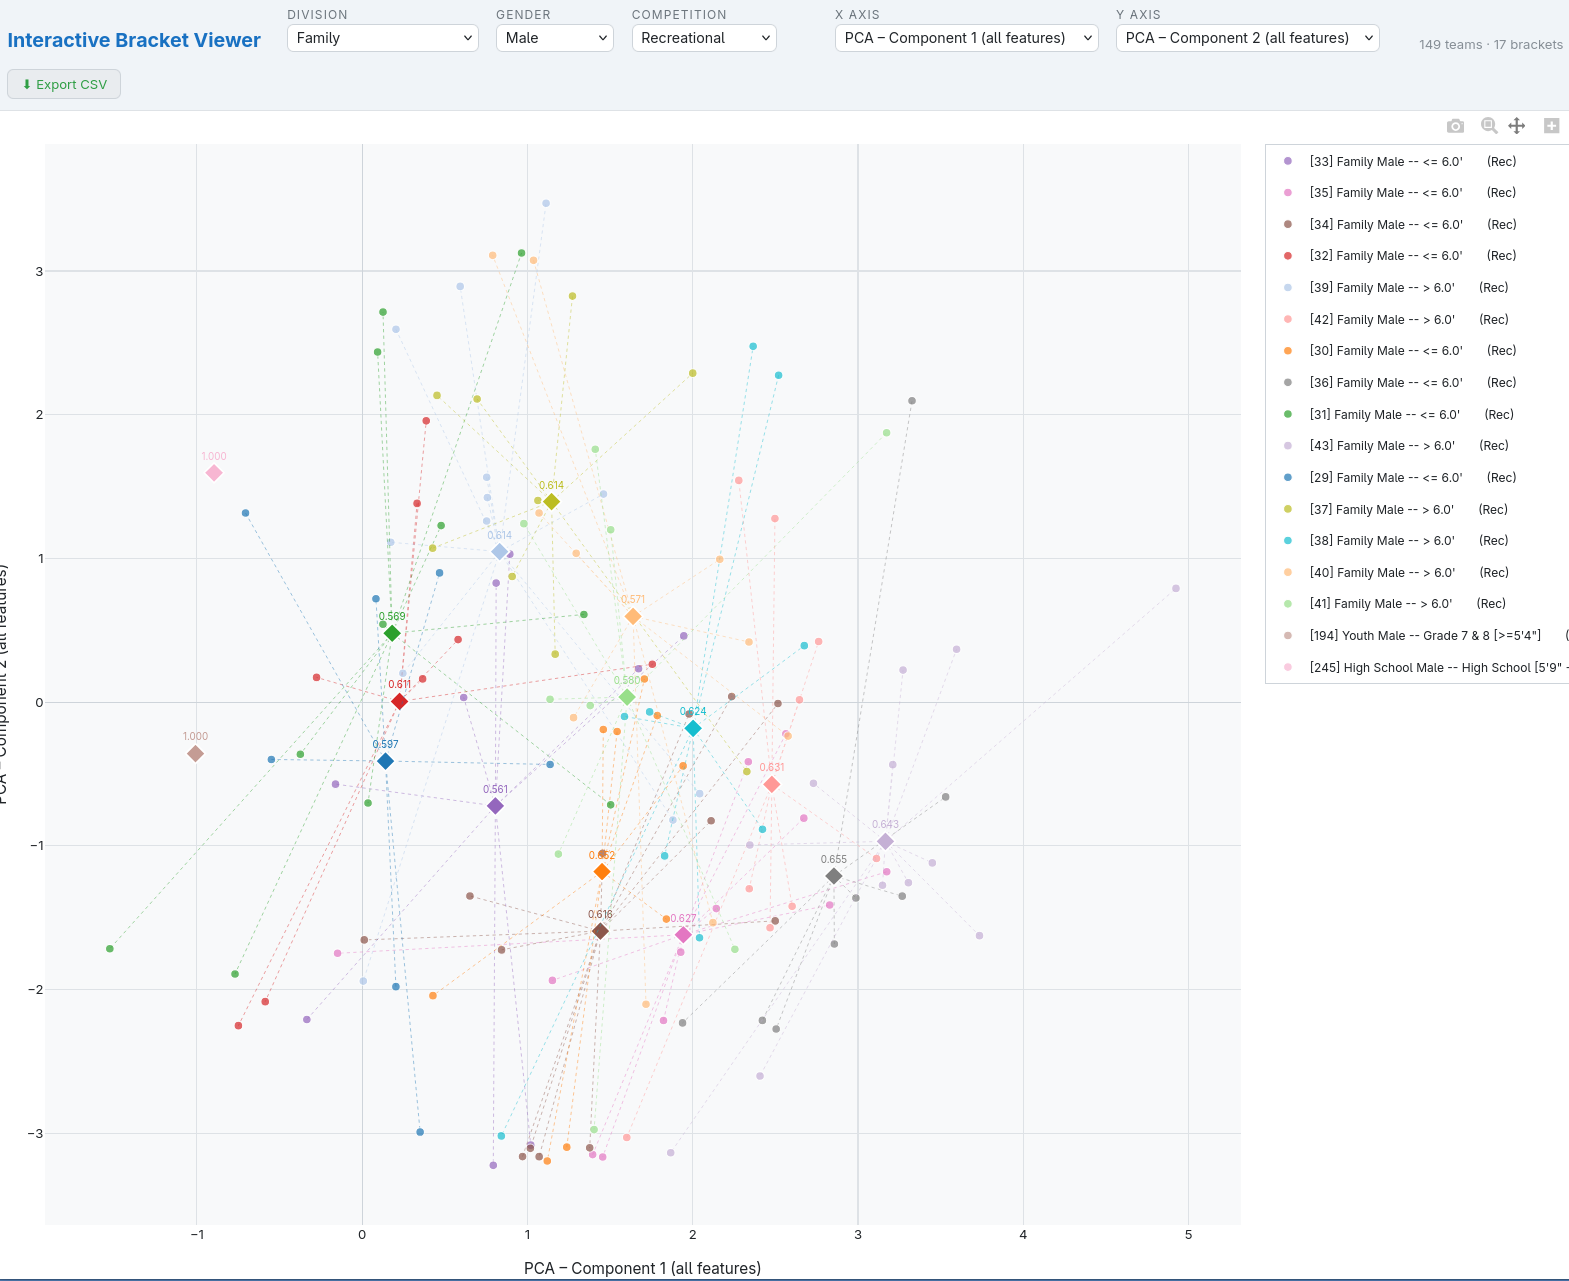Toggle legend entry [33] Family Male <= 6.0'

[x=1418, y=161]
